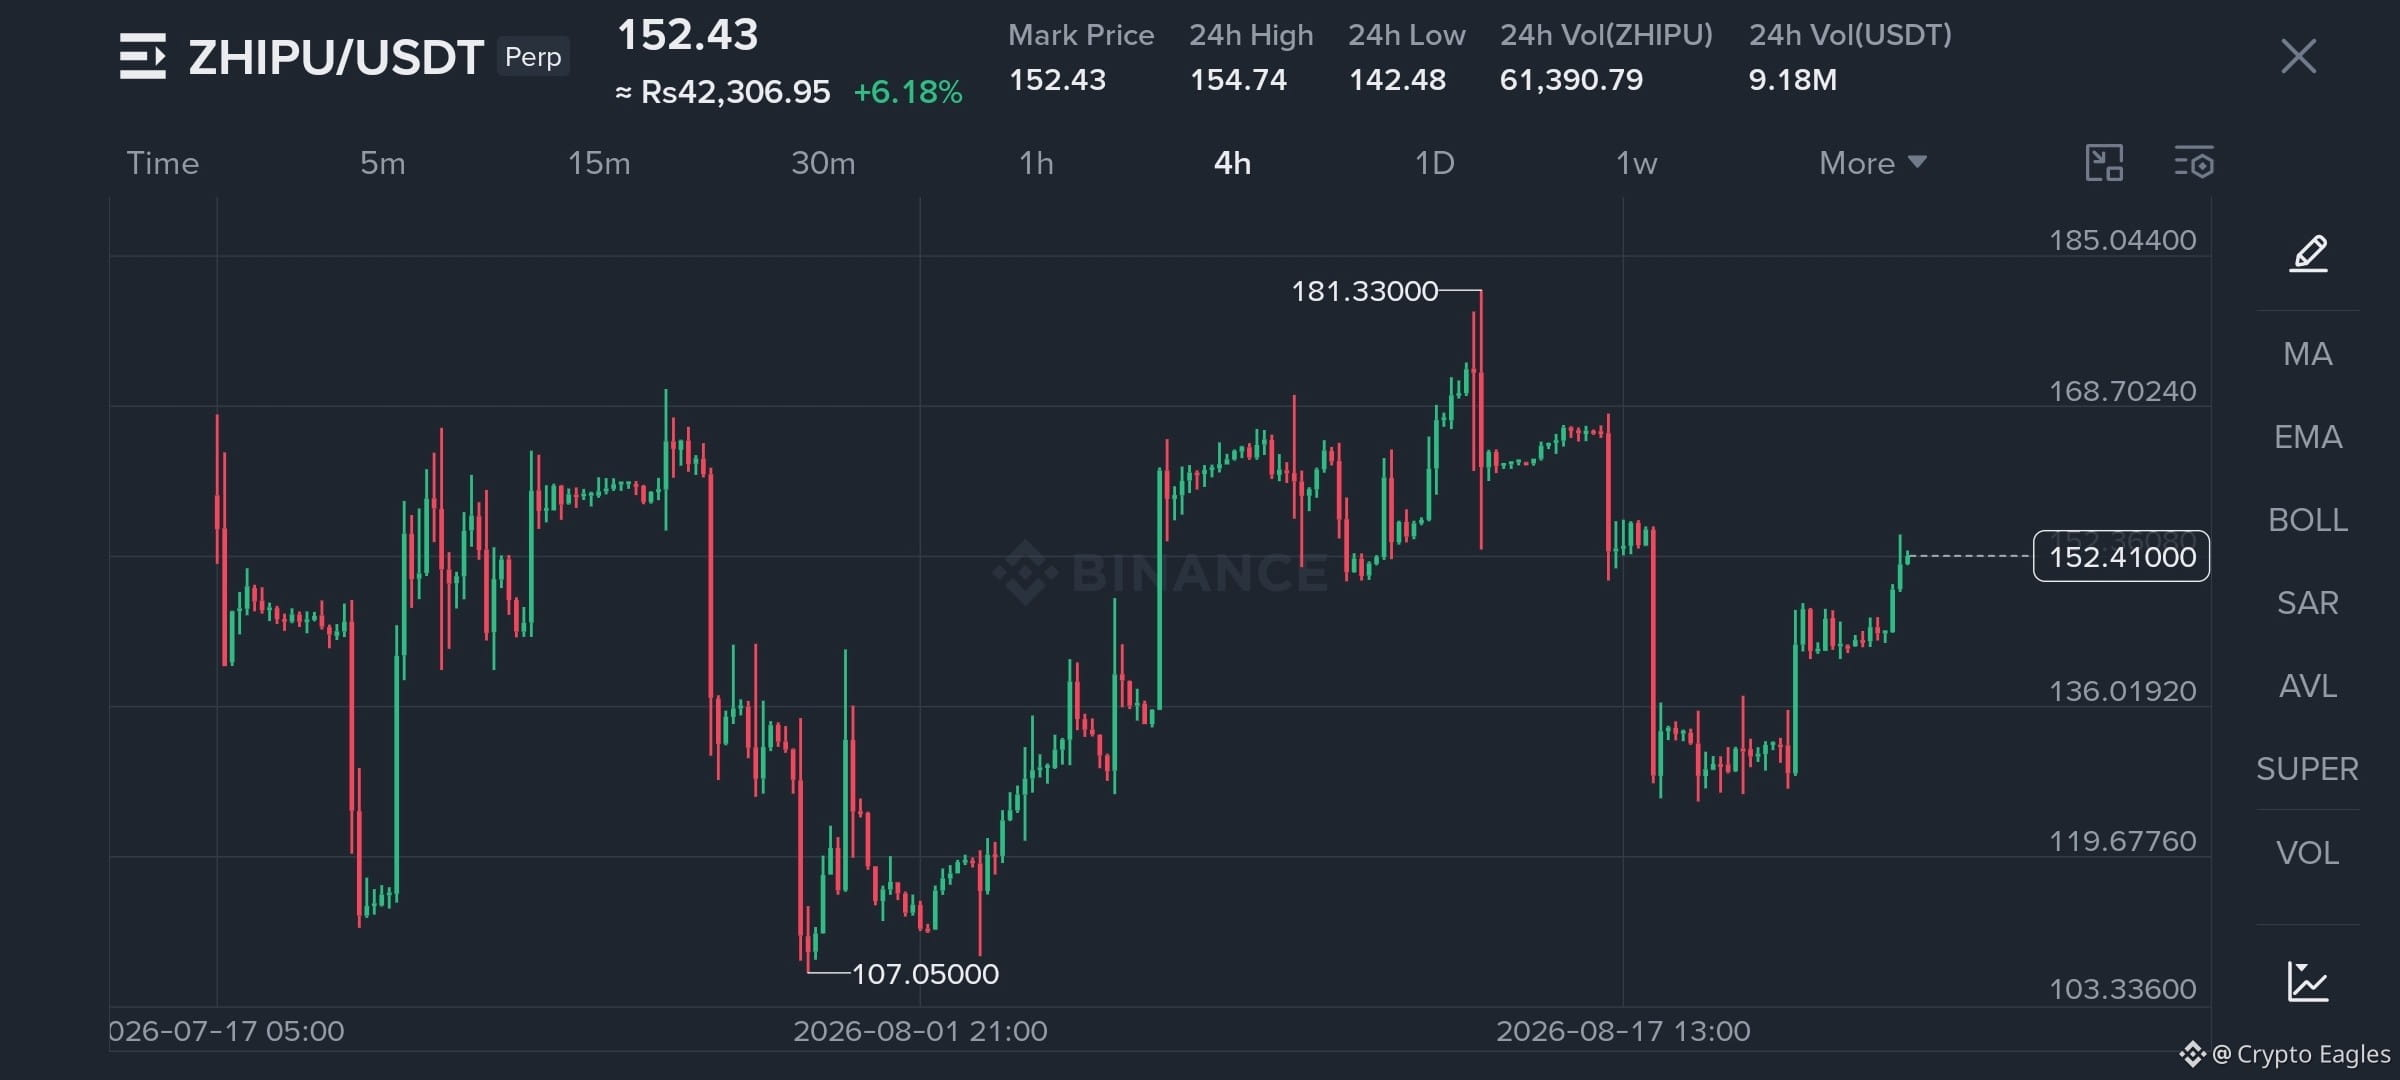This screenshot has width=2400, height=1080.
Task: Select the 4h timeframe
Action: point(1232,163)
